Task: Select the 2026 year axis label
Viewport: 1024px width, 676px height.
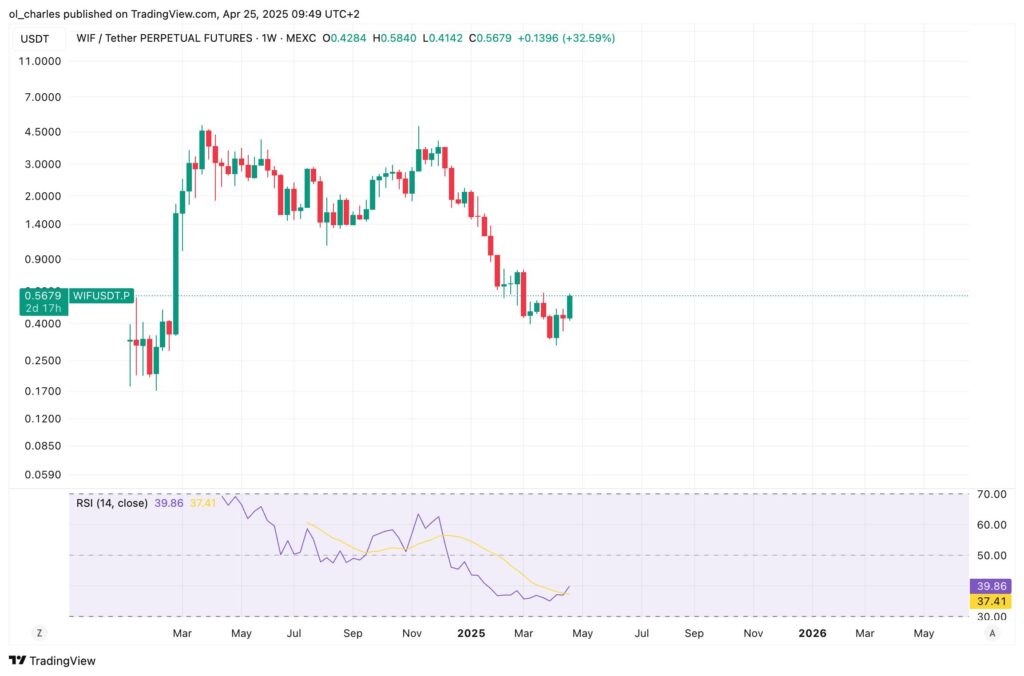Action: (x=812, y=633)
